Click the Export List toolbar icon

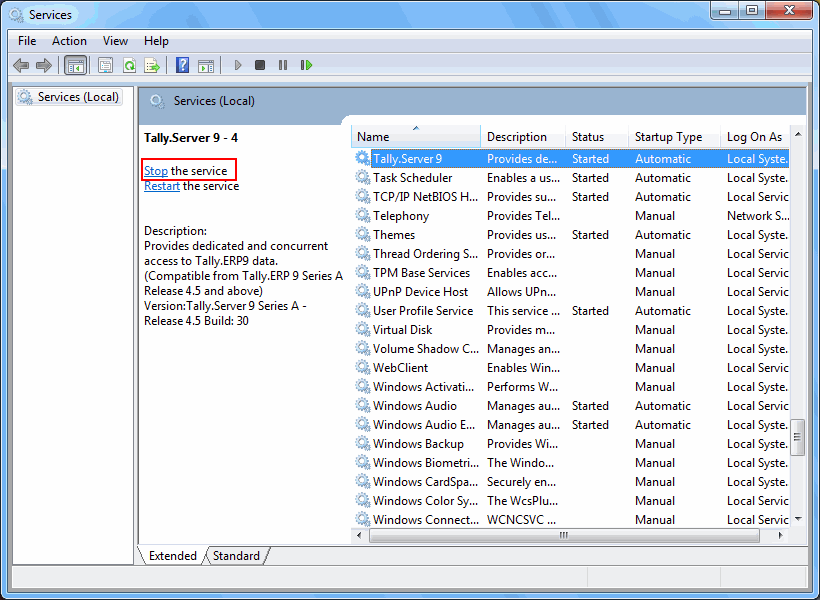click(x=152, y=65)
